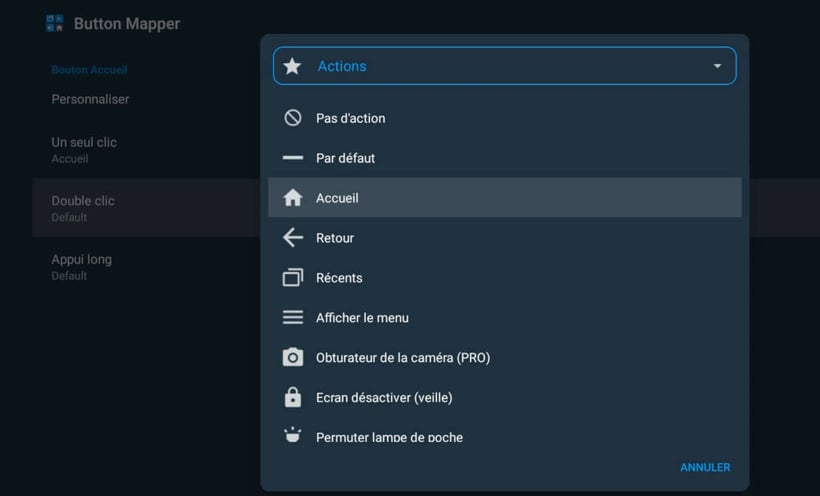Image resolution: width=820 pixels, height=496 pixels.
Task: Choose Afficher le menu
Action: pyautogui.click(x=505, y=317)
